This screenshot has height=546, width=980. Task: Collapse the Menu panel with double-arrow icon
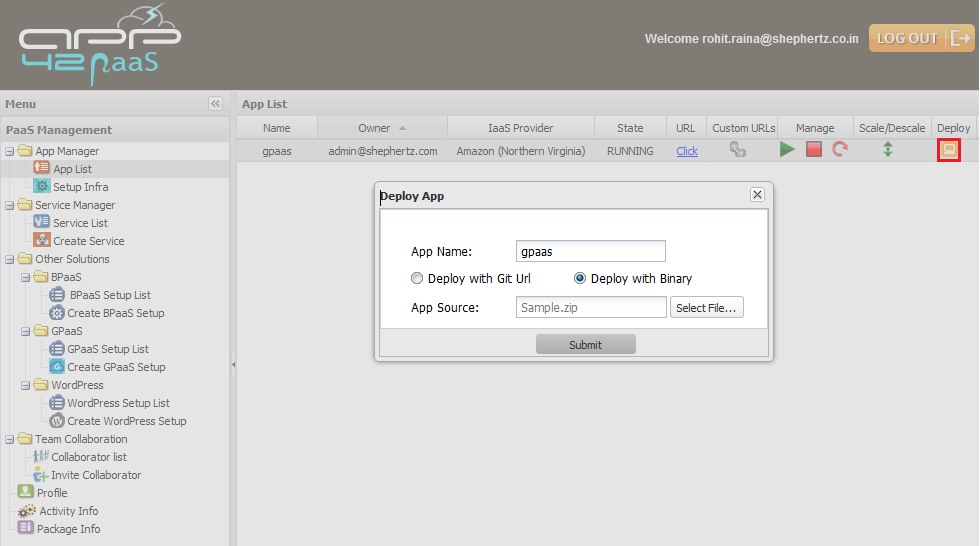(x=215, y=104)
